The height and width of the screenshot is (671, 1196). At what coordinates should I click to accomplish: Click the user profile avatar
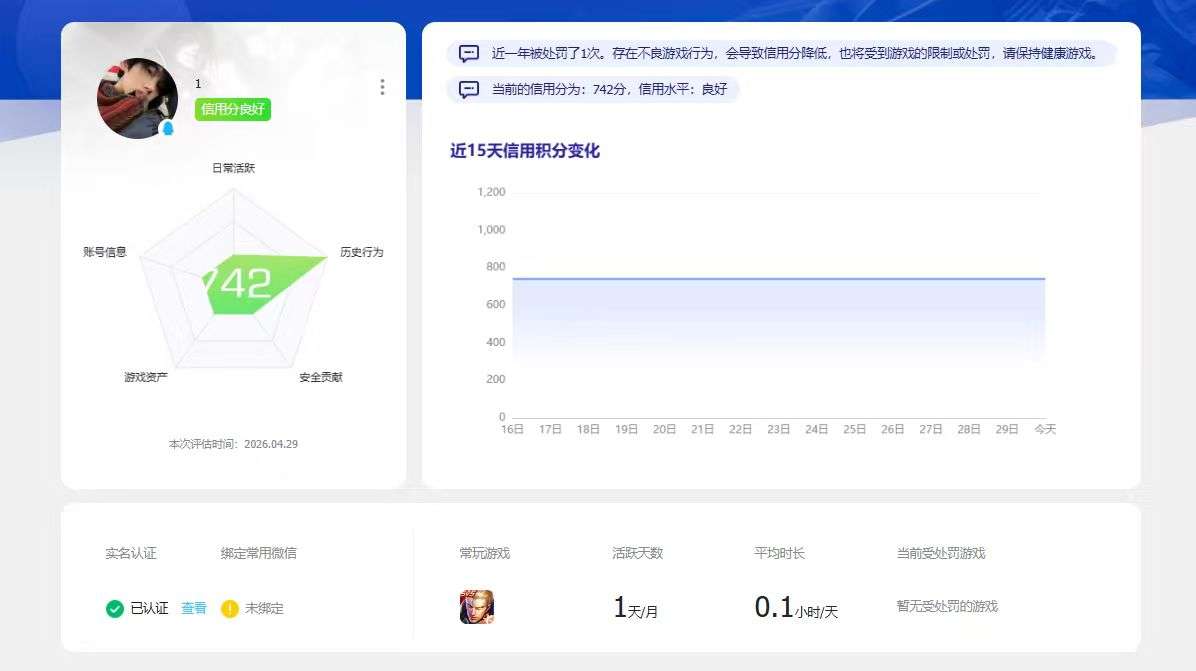(x=137, y=98)
